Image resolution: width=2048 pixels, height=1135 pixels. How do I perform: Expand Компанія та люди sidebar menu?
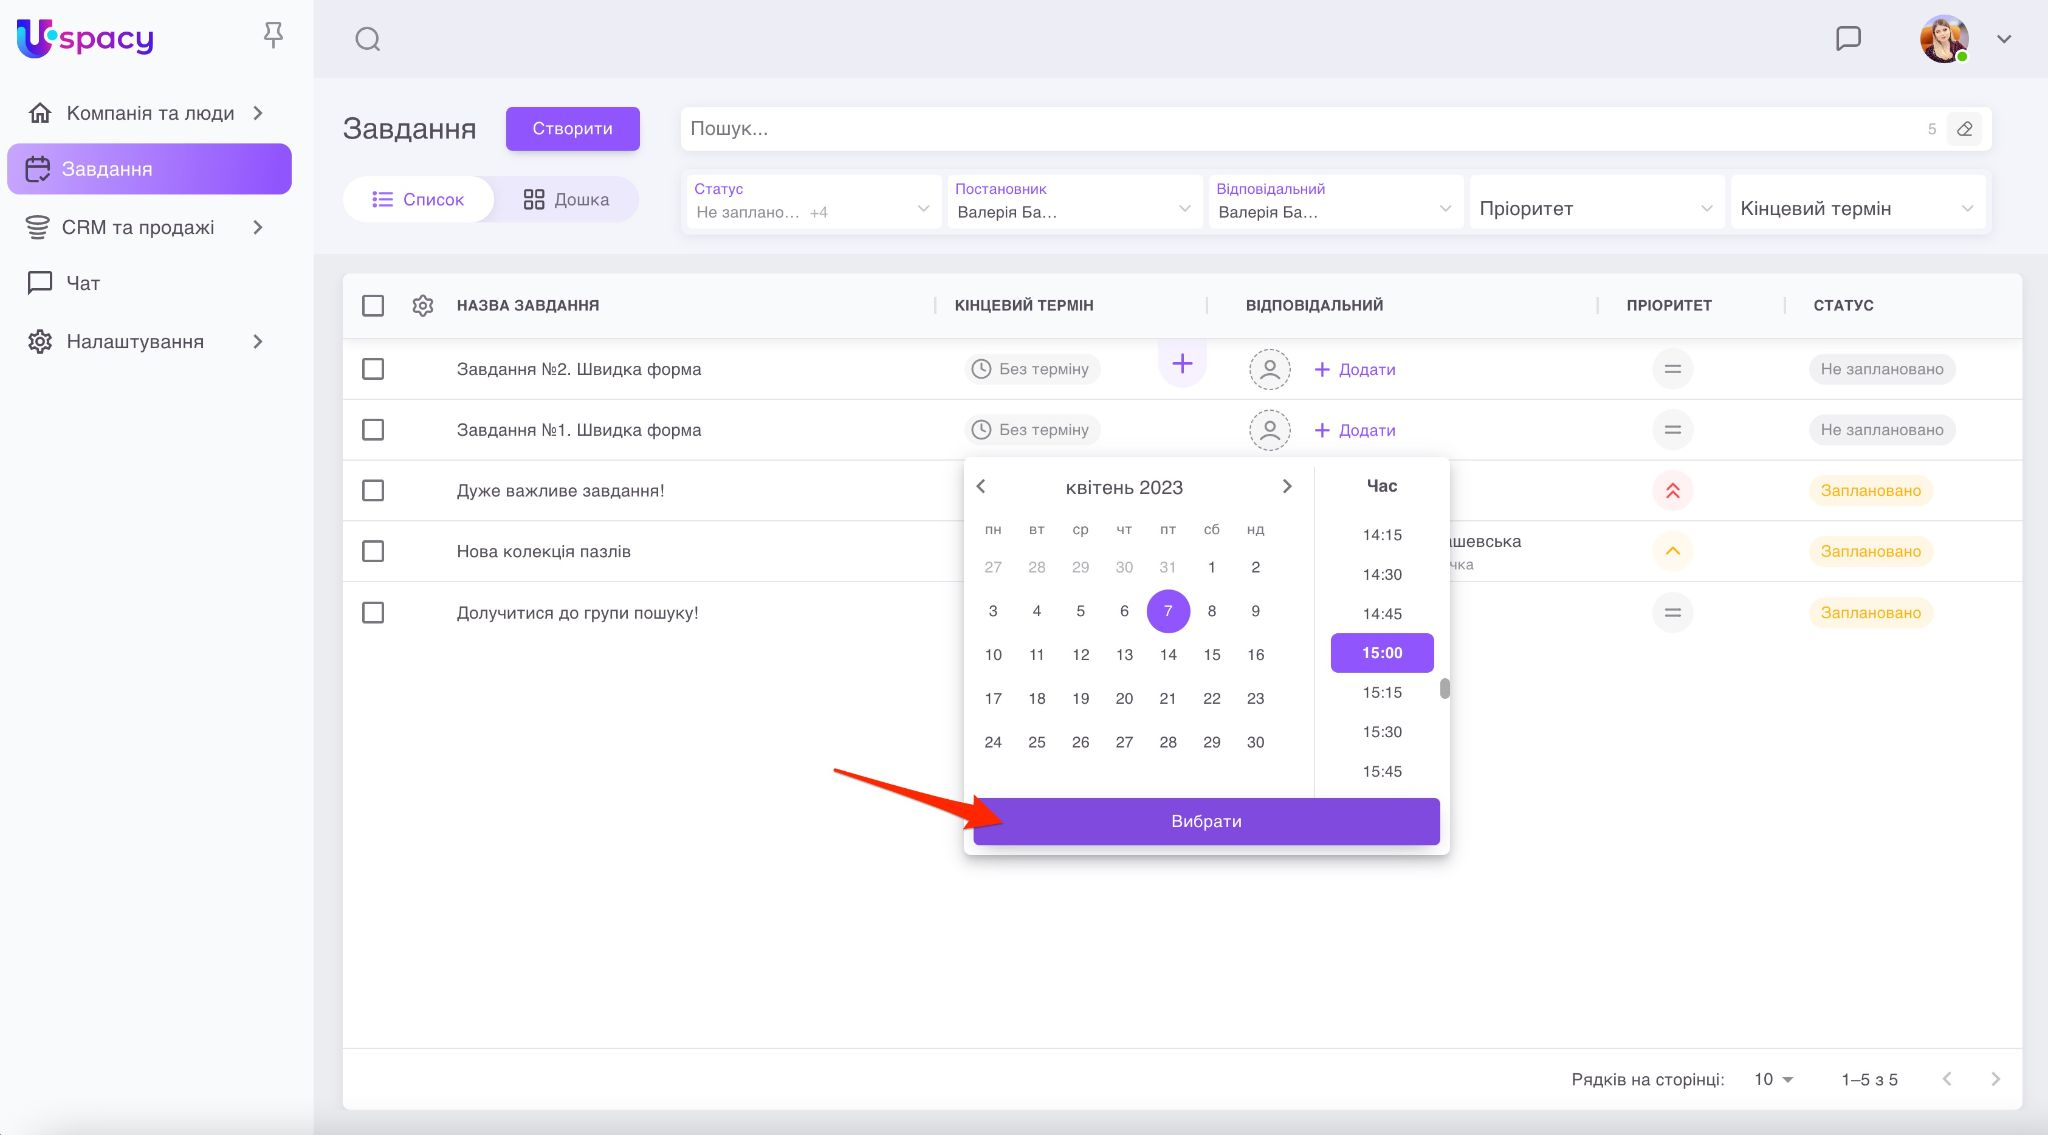(150, 113)
